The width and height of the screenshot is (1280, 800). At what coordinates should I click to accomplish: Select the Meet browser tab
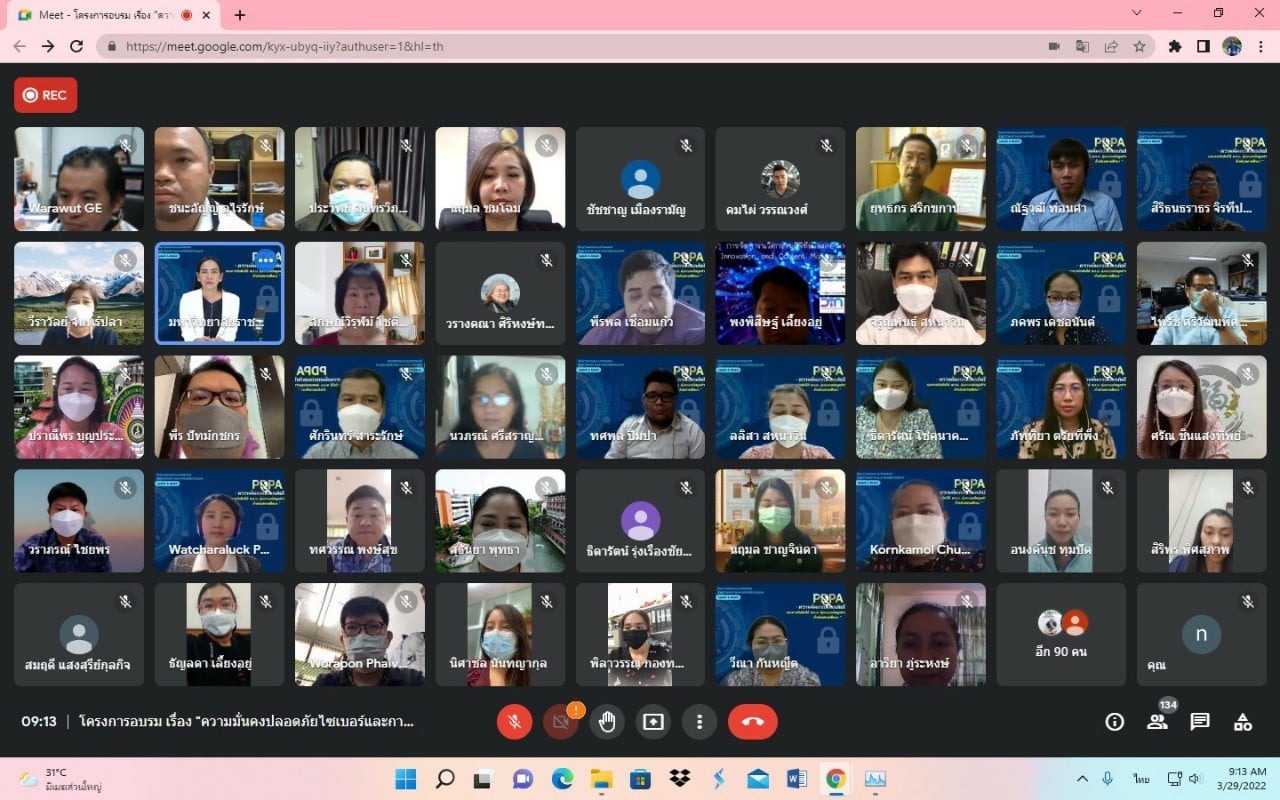pos(112,15)
